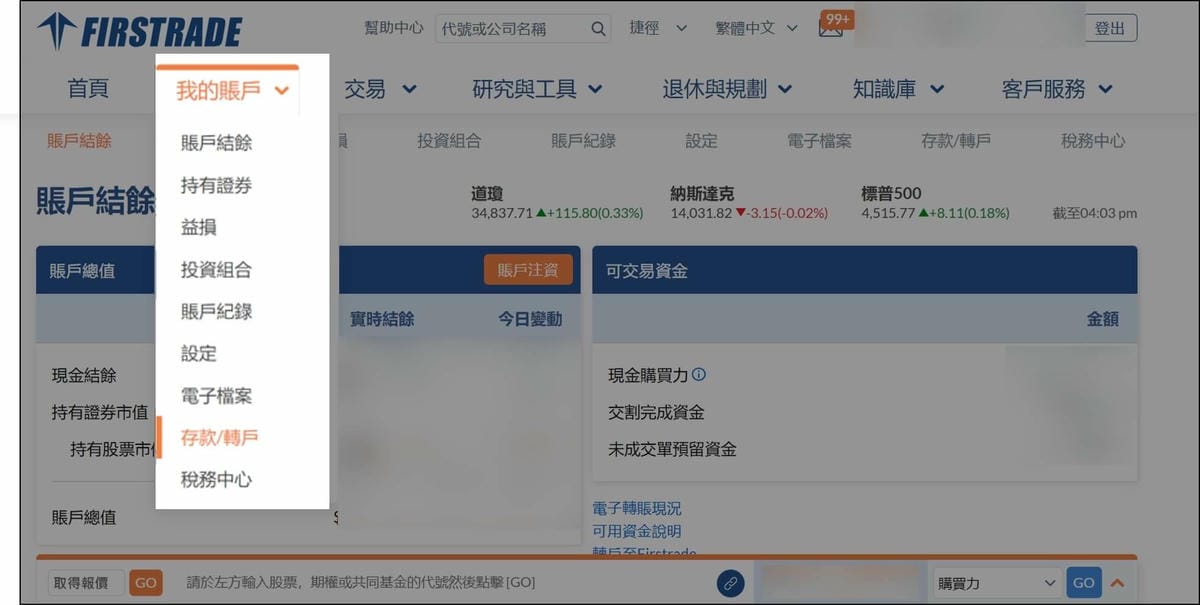Open the 捷徑 shortcuts dropdown
The height and width of the screenshot is (605, 1200).
tap(658, 28)
